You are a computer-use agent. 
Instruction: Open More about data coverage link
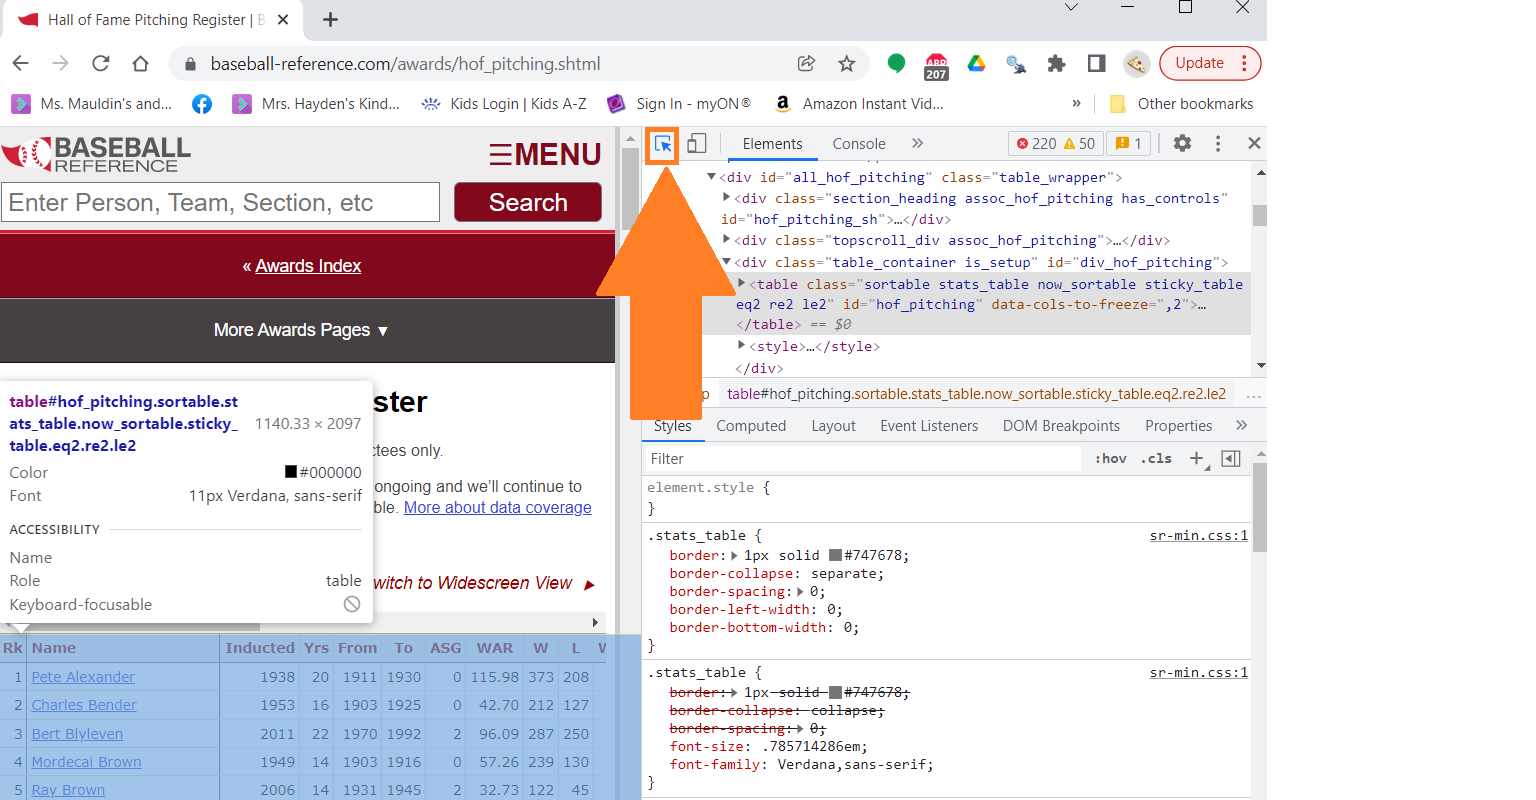[x=498, y=508]
